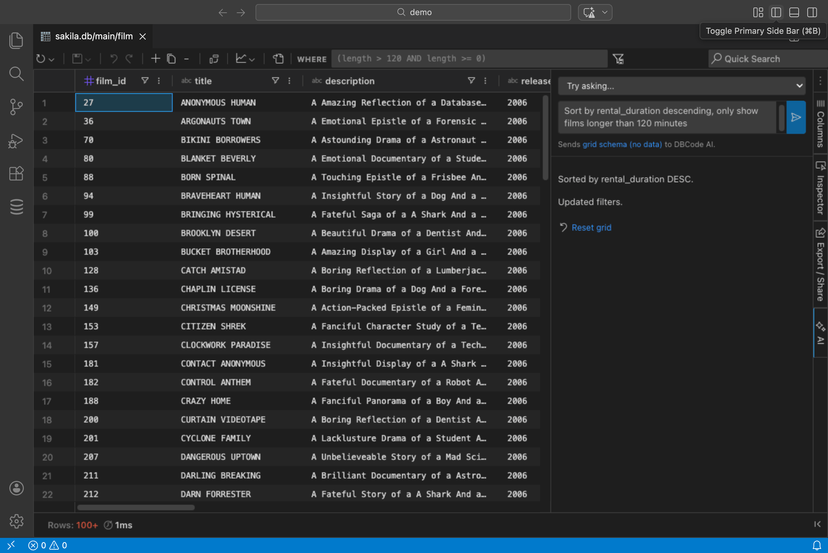This screenshot has width=828, height=553.
Task: Click the save changes icon
Action: point(77,59)
